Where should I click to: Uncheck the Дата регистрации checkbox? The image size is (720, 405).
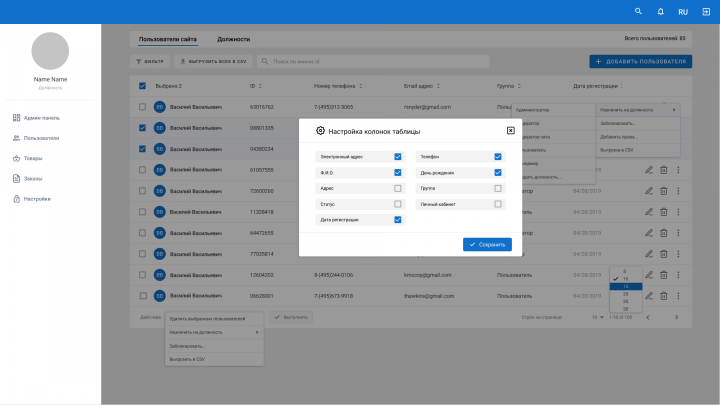click(398, 219)
